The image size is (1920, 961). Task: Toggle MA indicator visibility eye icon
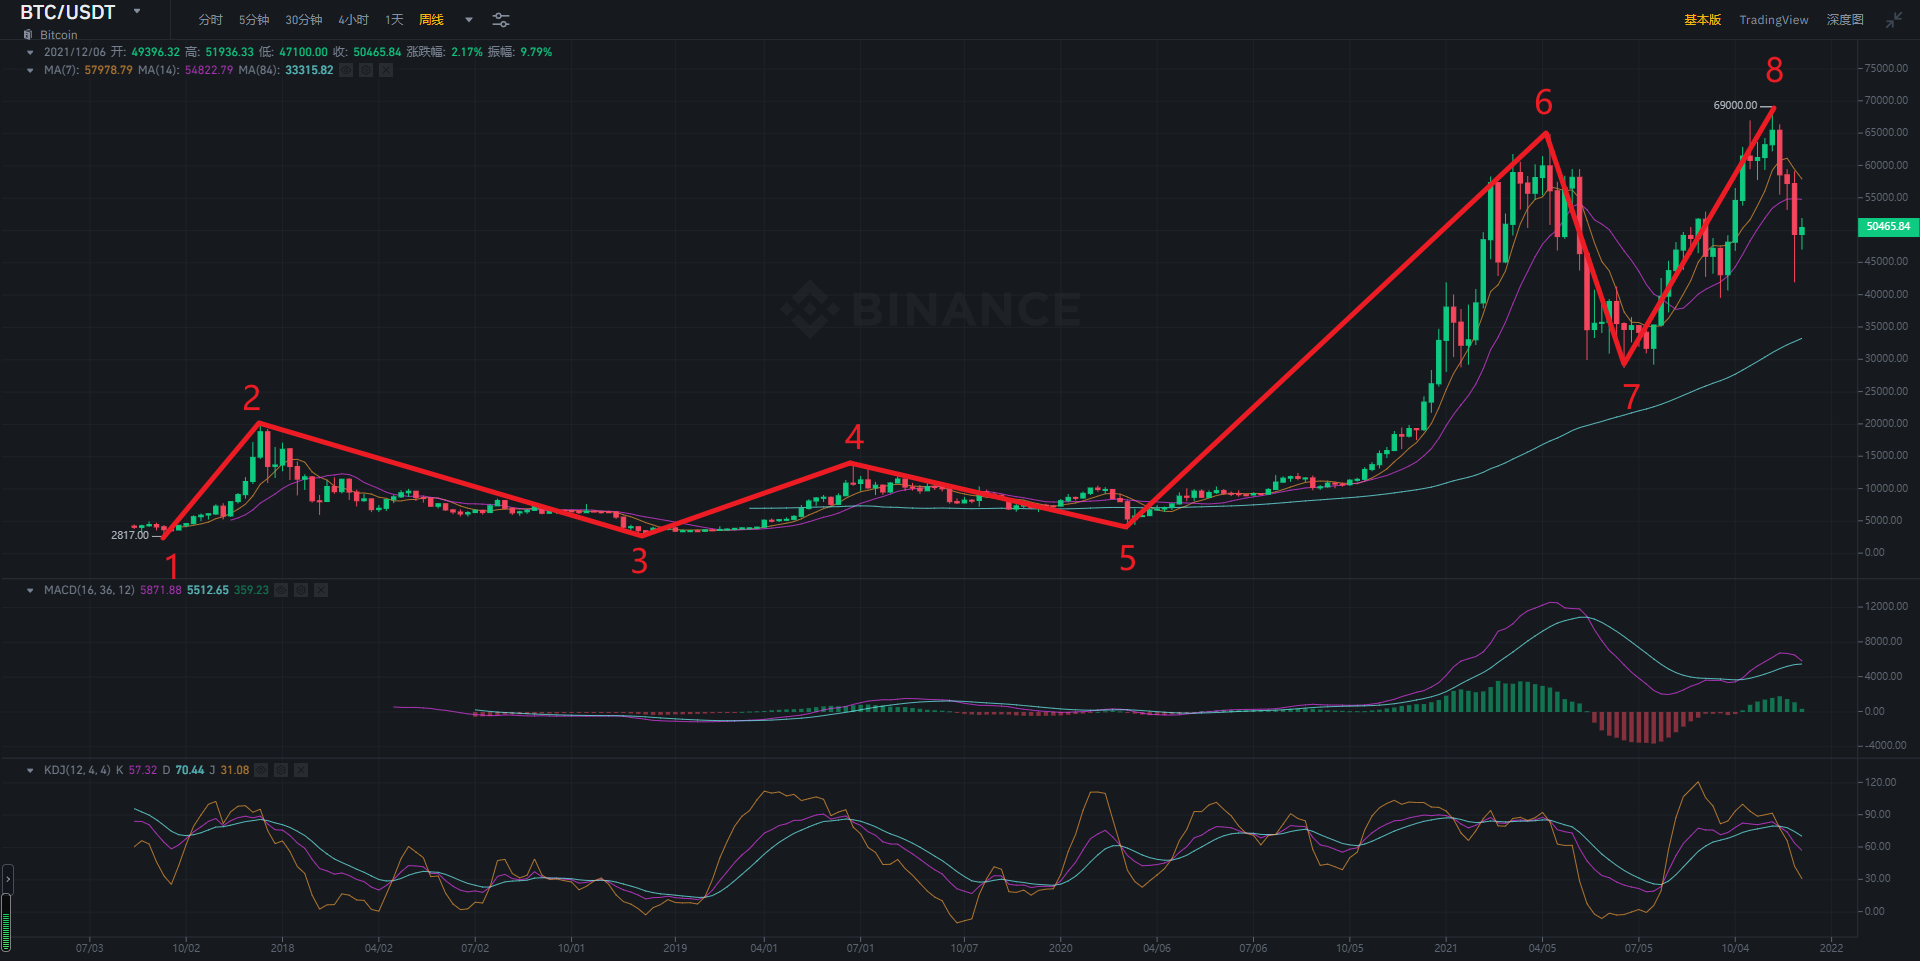pyautogui.click(x=346, y=70)
